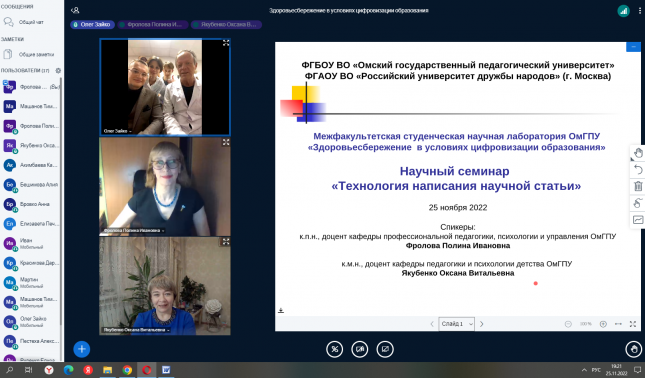The width and height of the screenshot is (645, 378).
Task: Select the pan hand tool in whiteboard toolbar
Action: click(638, 153)
